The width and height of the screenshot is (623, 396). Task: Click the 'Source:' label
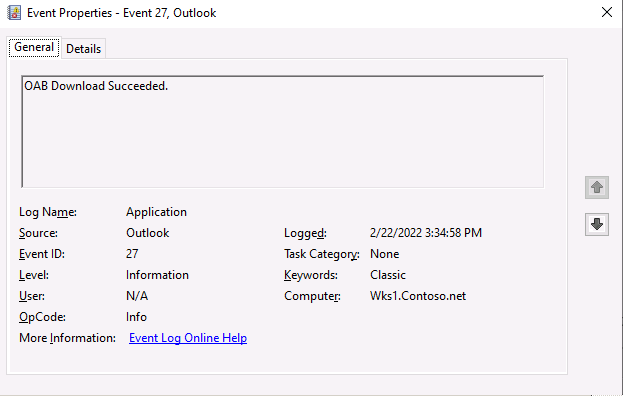pyautogui.click(x=38, y=233)
